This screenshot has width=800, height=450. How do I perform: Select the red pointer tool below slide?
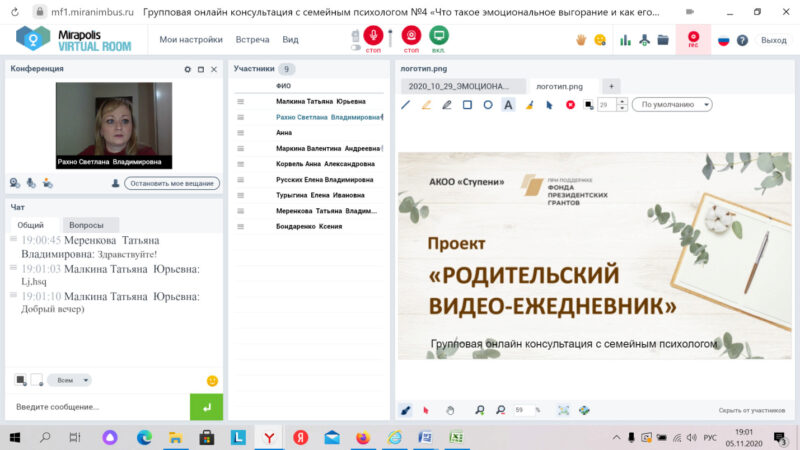(x=426, y=410)
